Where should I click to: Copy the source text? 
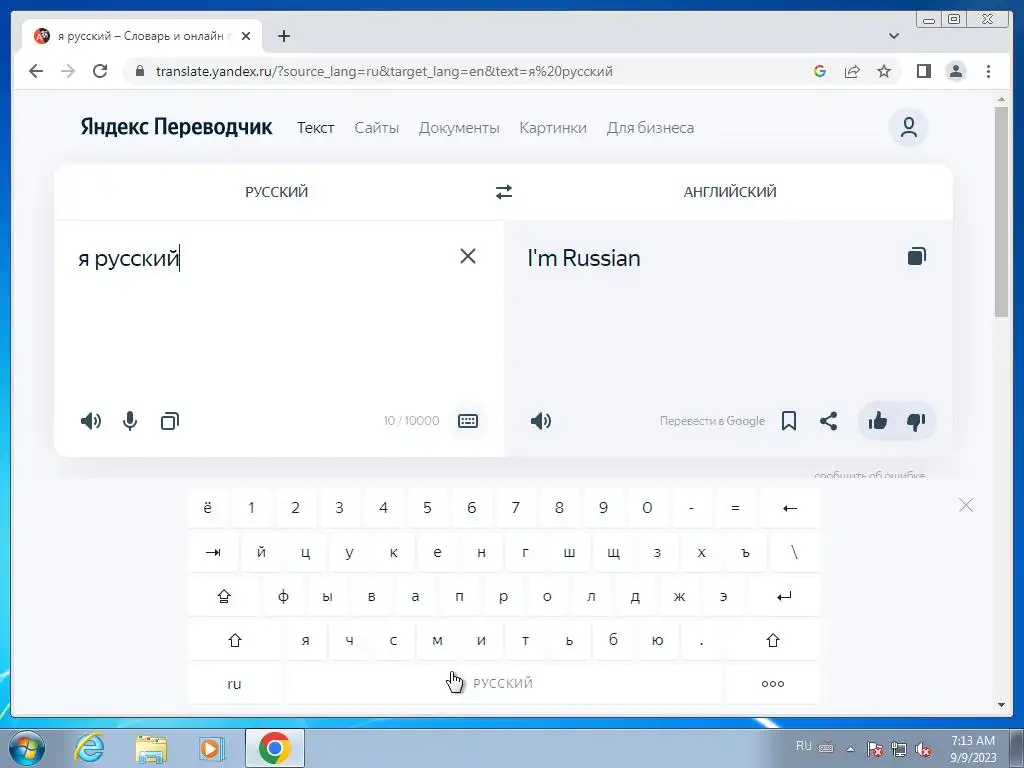(170, 421)
